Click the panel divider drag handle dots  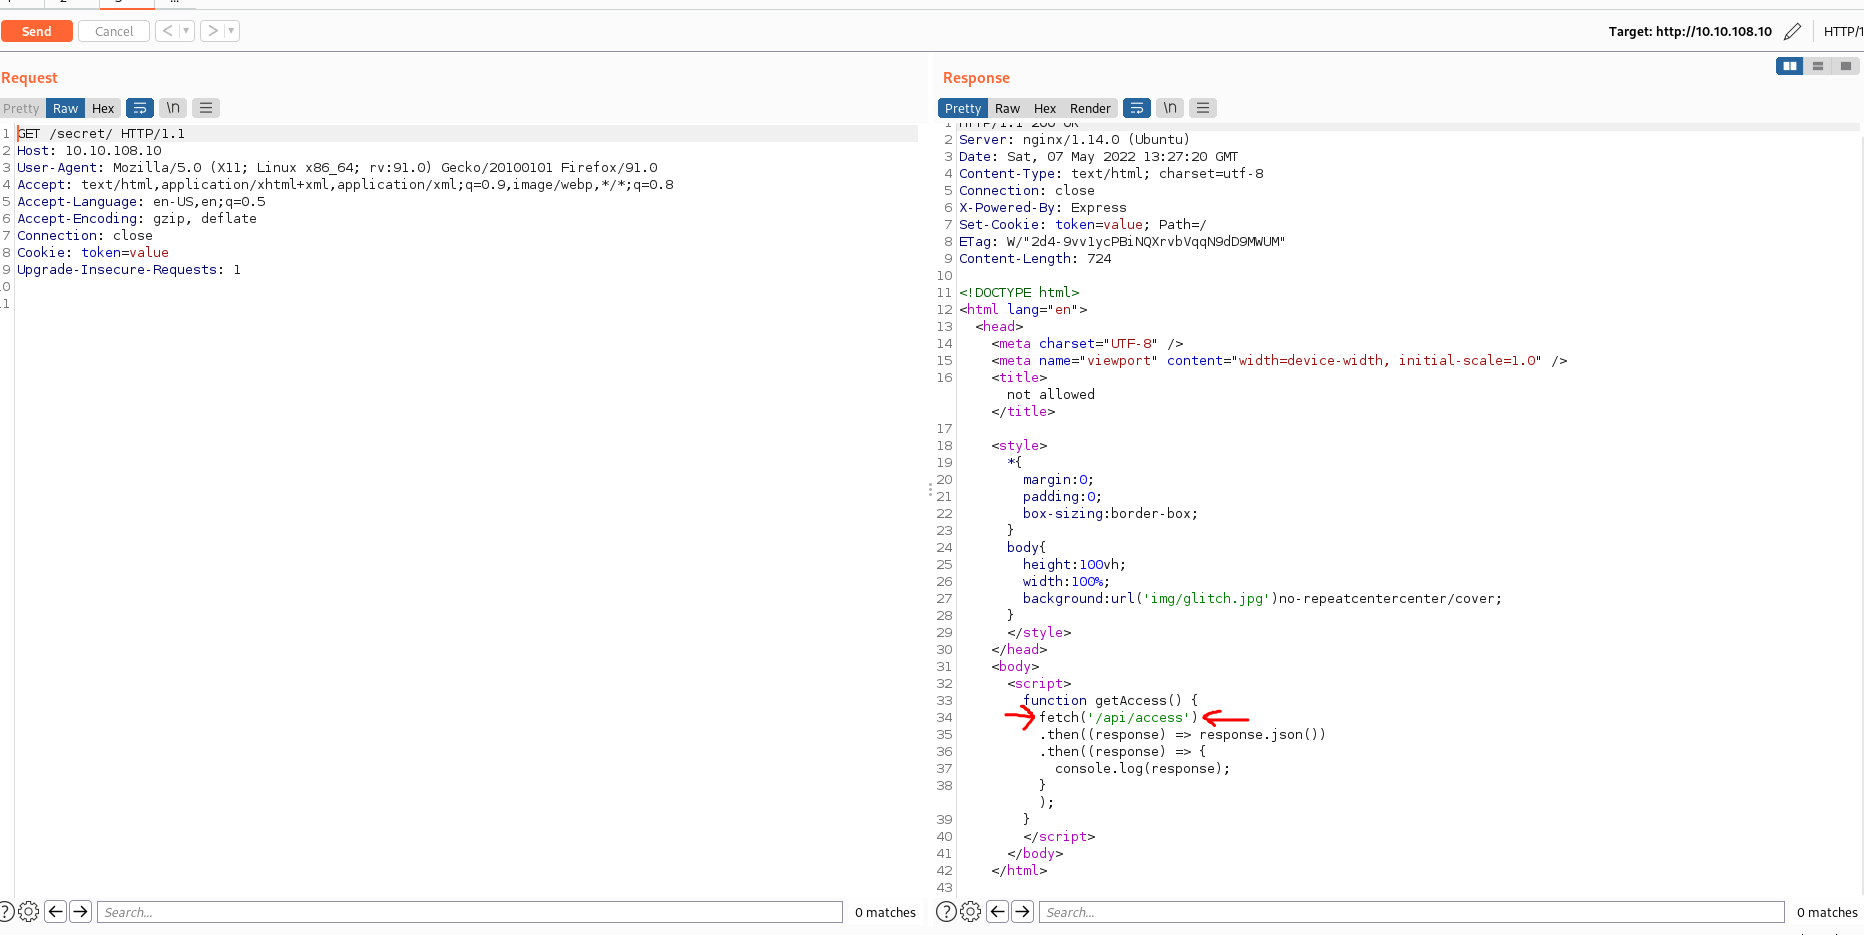[929, 490]
